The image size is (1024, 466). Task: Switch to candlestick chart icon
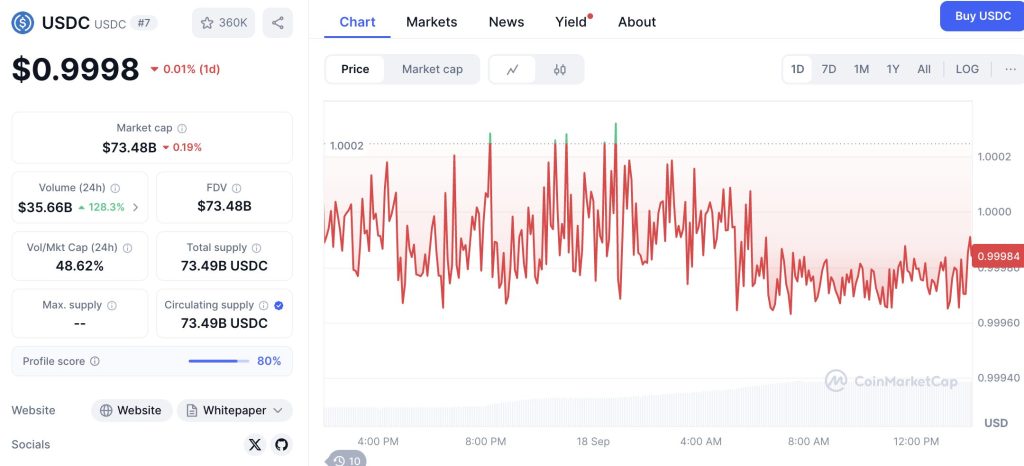click(x=559, y=69)
